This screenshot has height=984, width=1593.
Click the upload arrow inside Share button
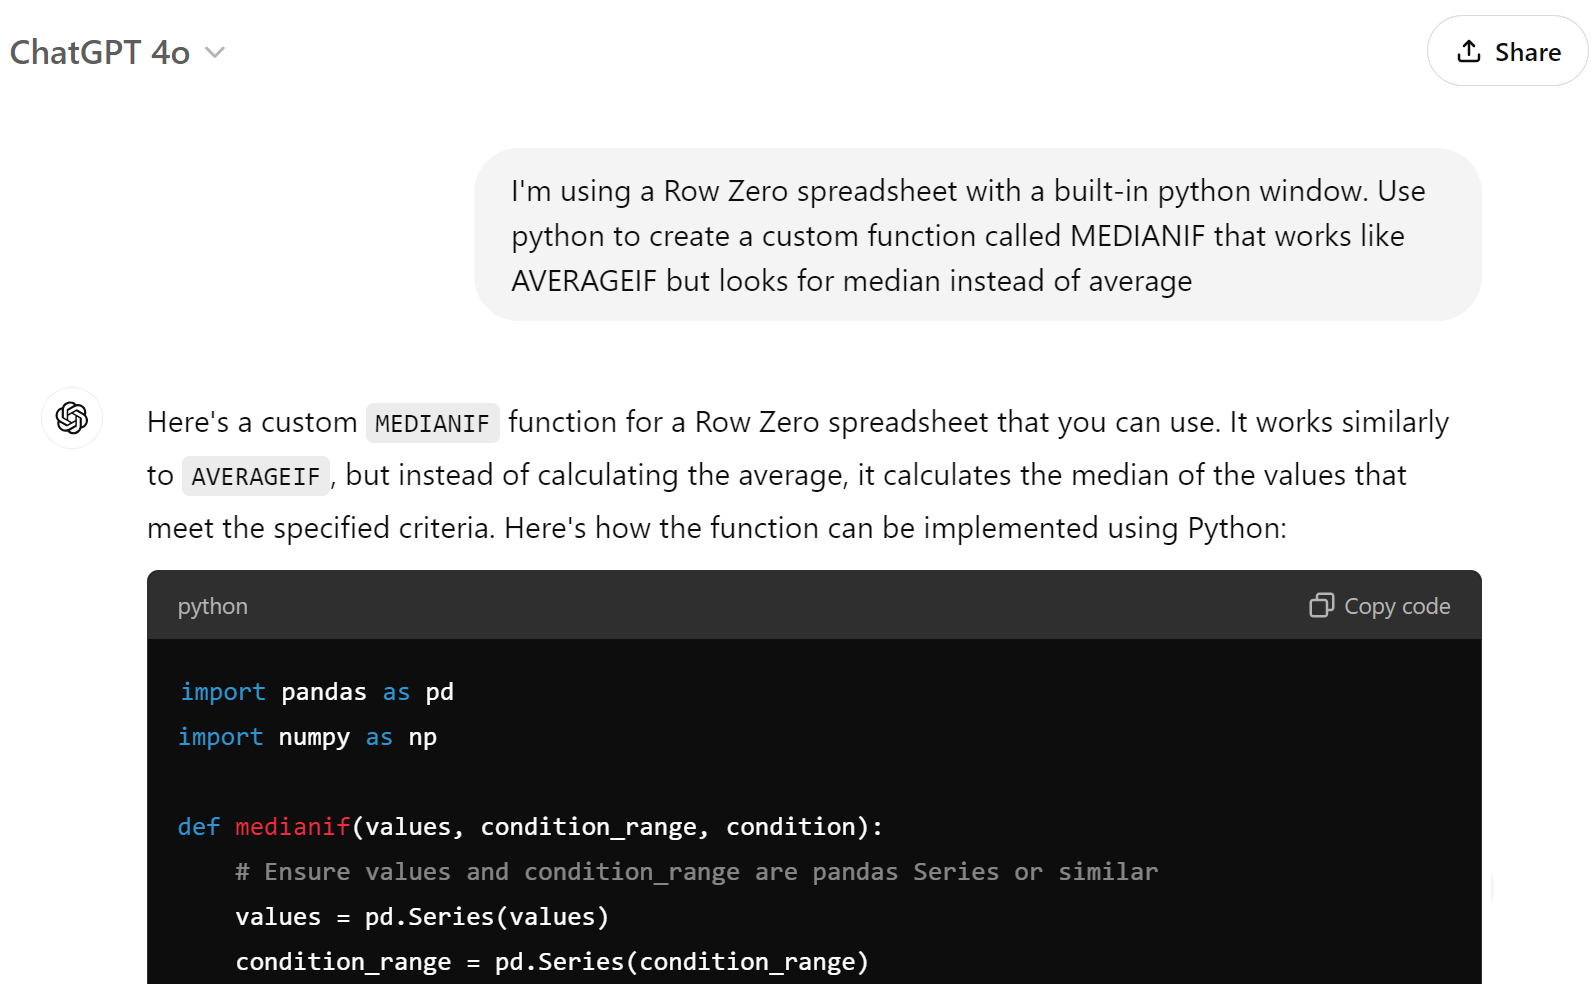click(x=1467, y=51)
